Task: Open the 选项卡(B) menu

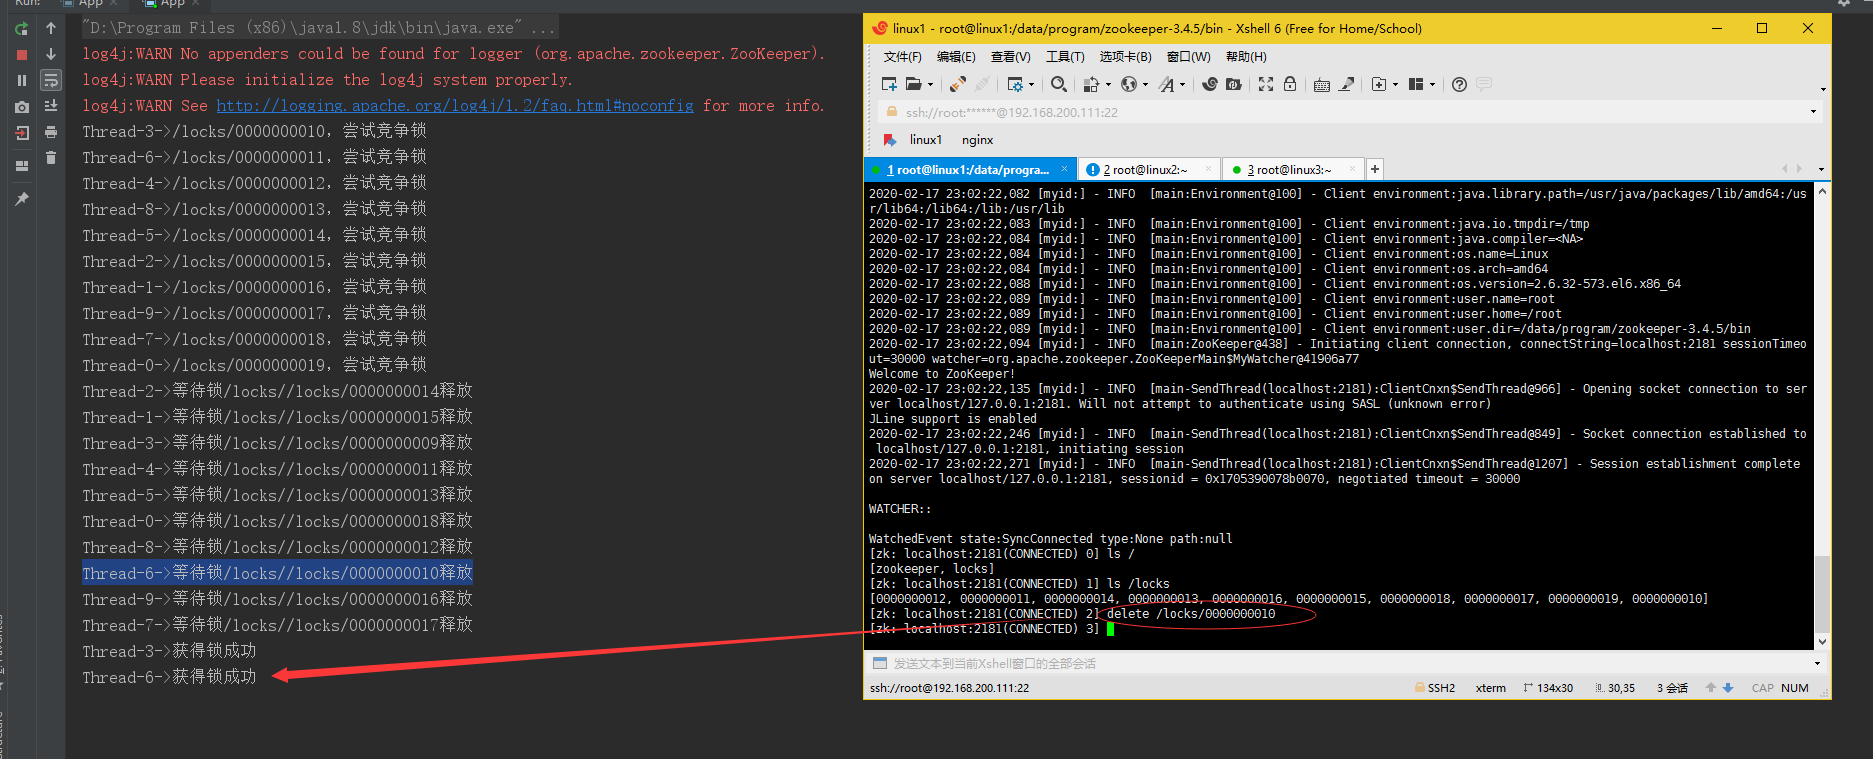Action: coord(1125,56)
